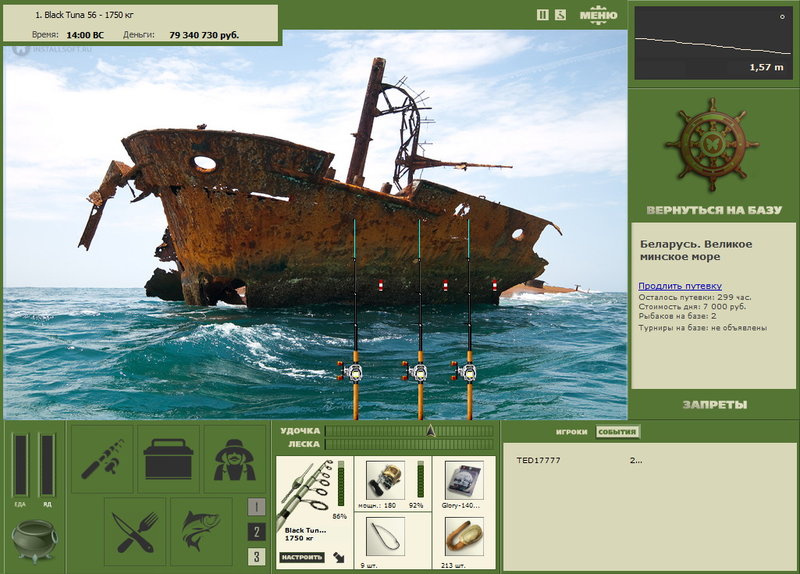Click the square S icon beside pause
800x574 pixels.
pos(560,15)
